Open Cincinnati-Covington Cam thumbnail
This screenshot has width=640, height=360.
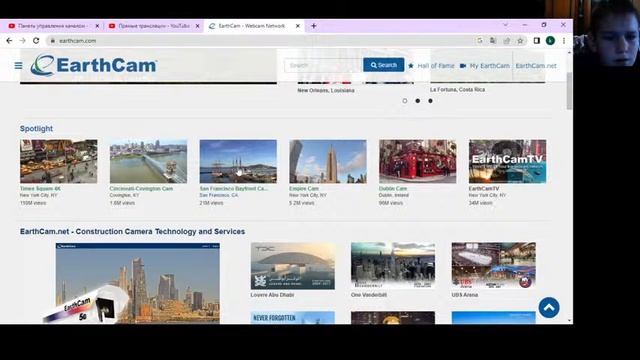tap(149, 161)
